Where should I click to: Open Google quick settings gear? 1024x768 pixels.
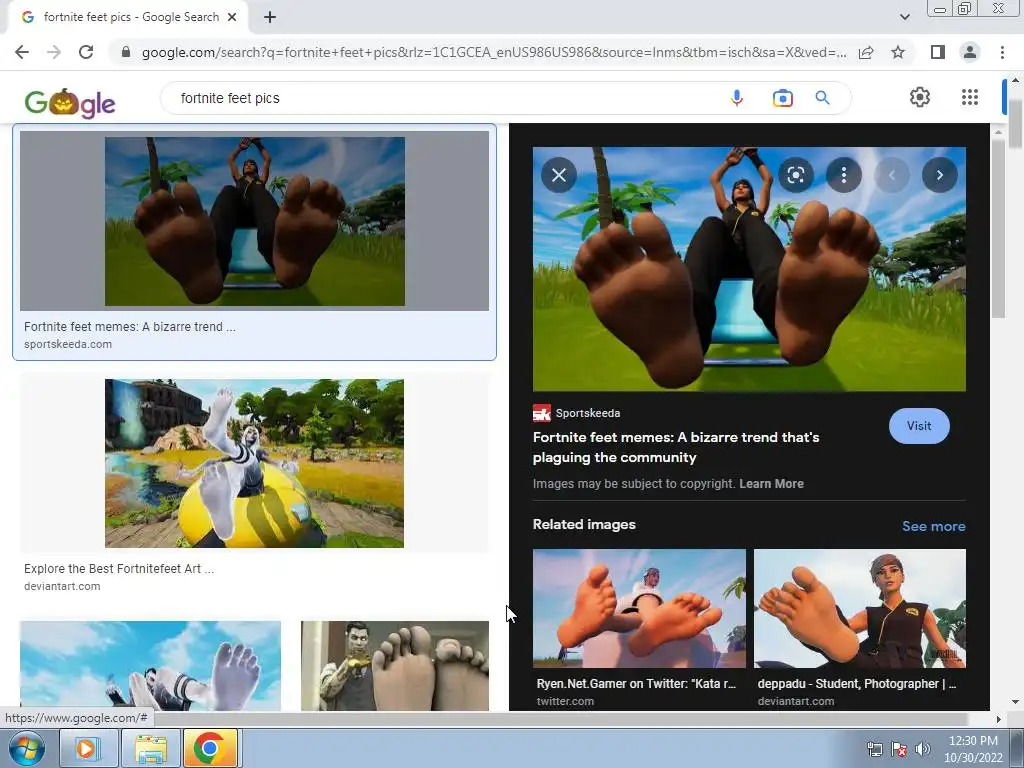(x=920, y=97)
